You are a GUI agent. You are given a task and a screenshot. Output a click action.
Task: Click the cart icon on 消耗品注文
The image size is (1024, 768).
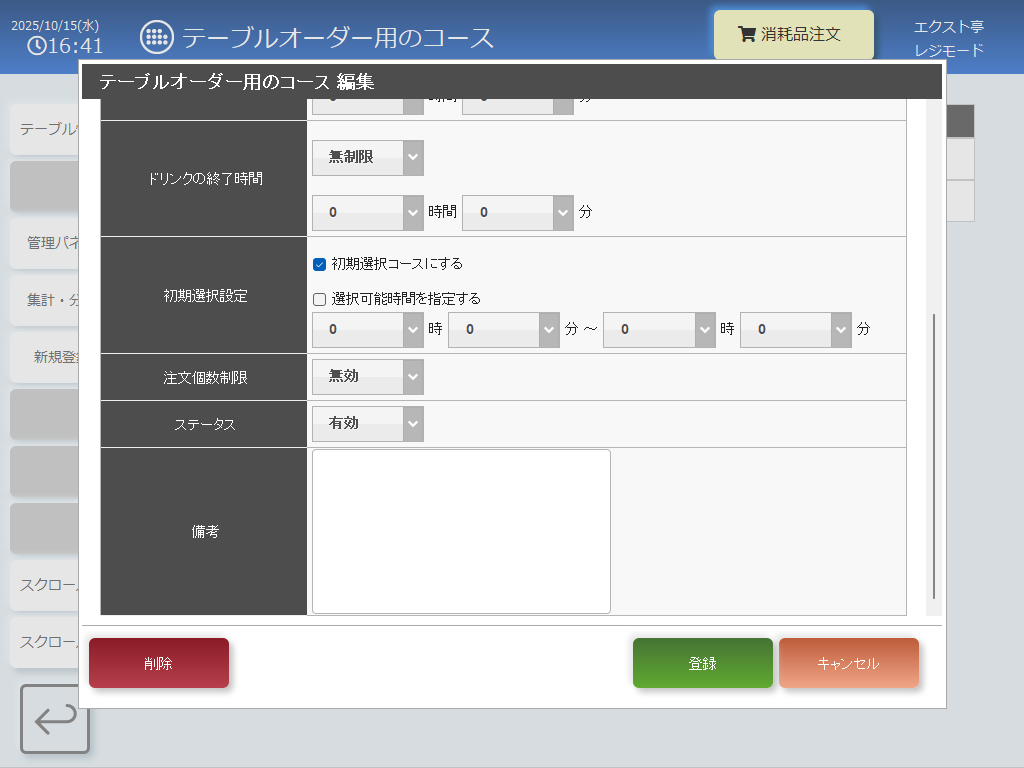746,34
